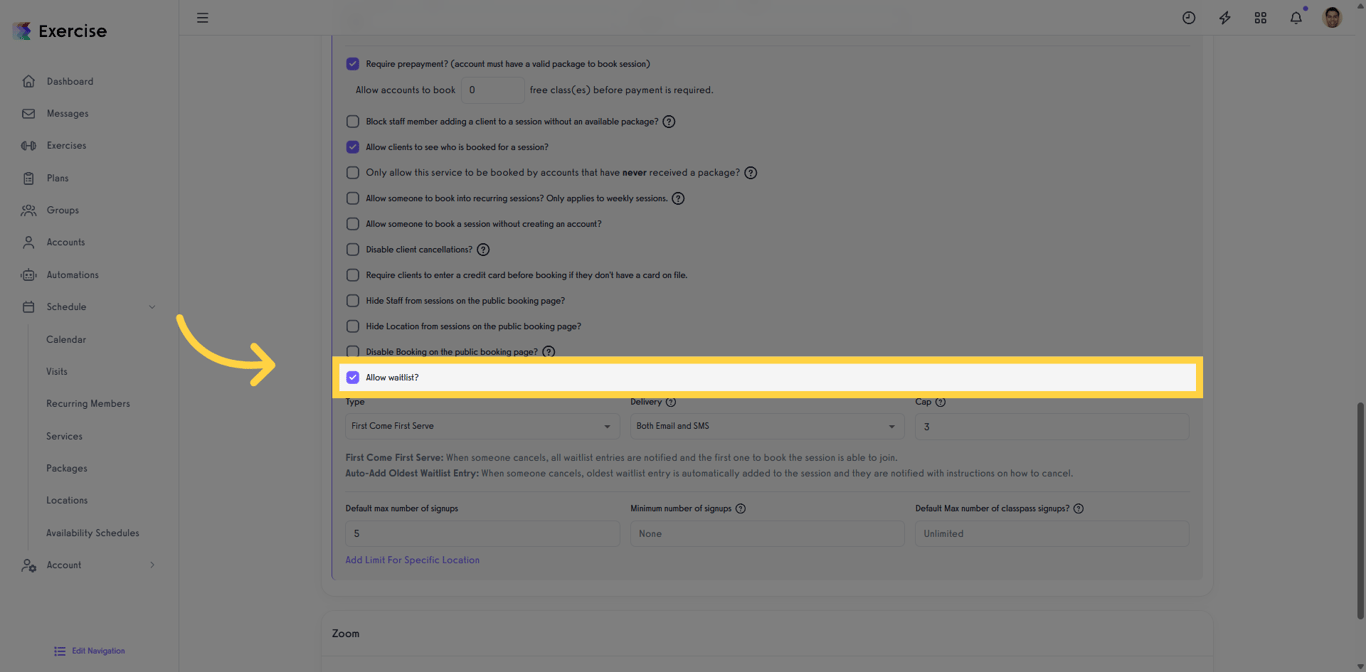Open the Groups section
The image size is (1366, 672).
62,210
